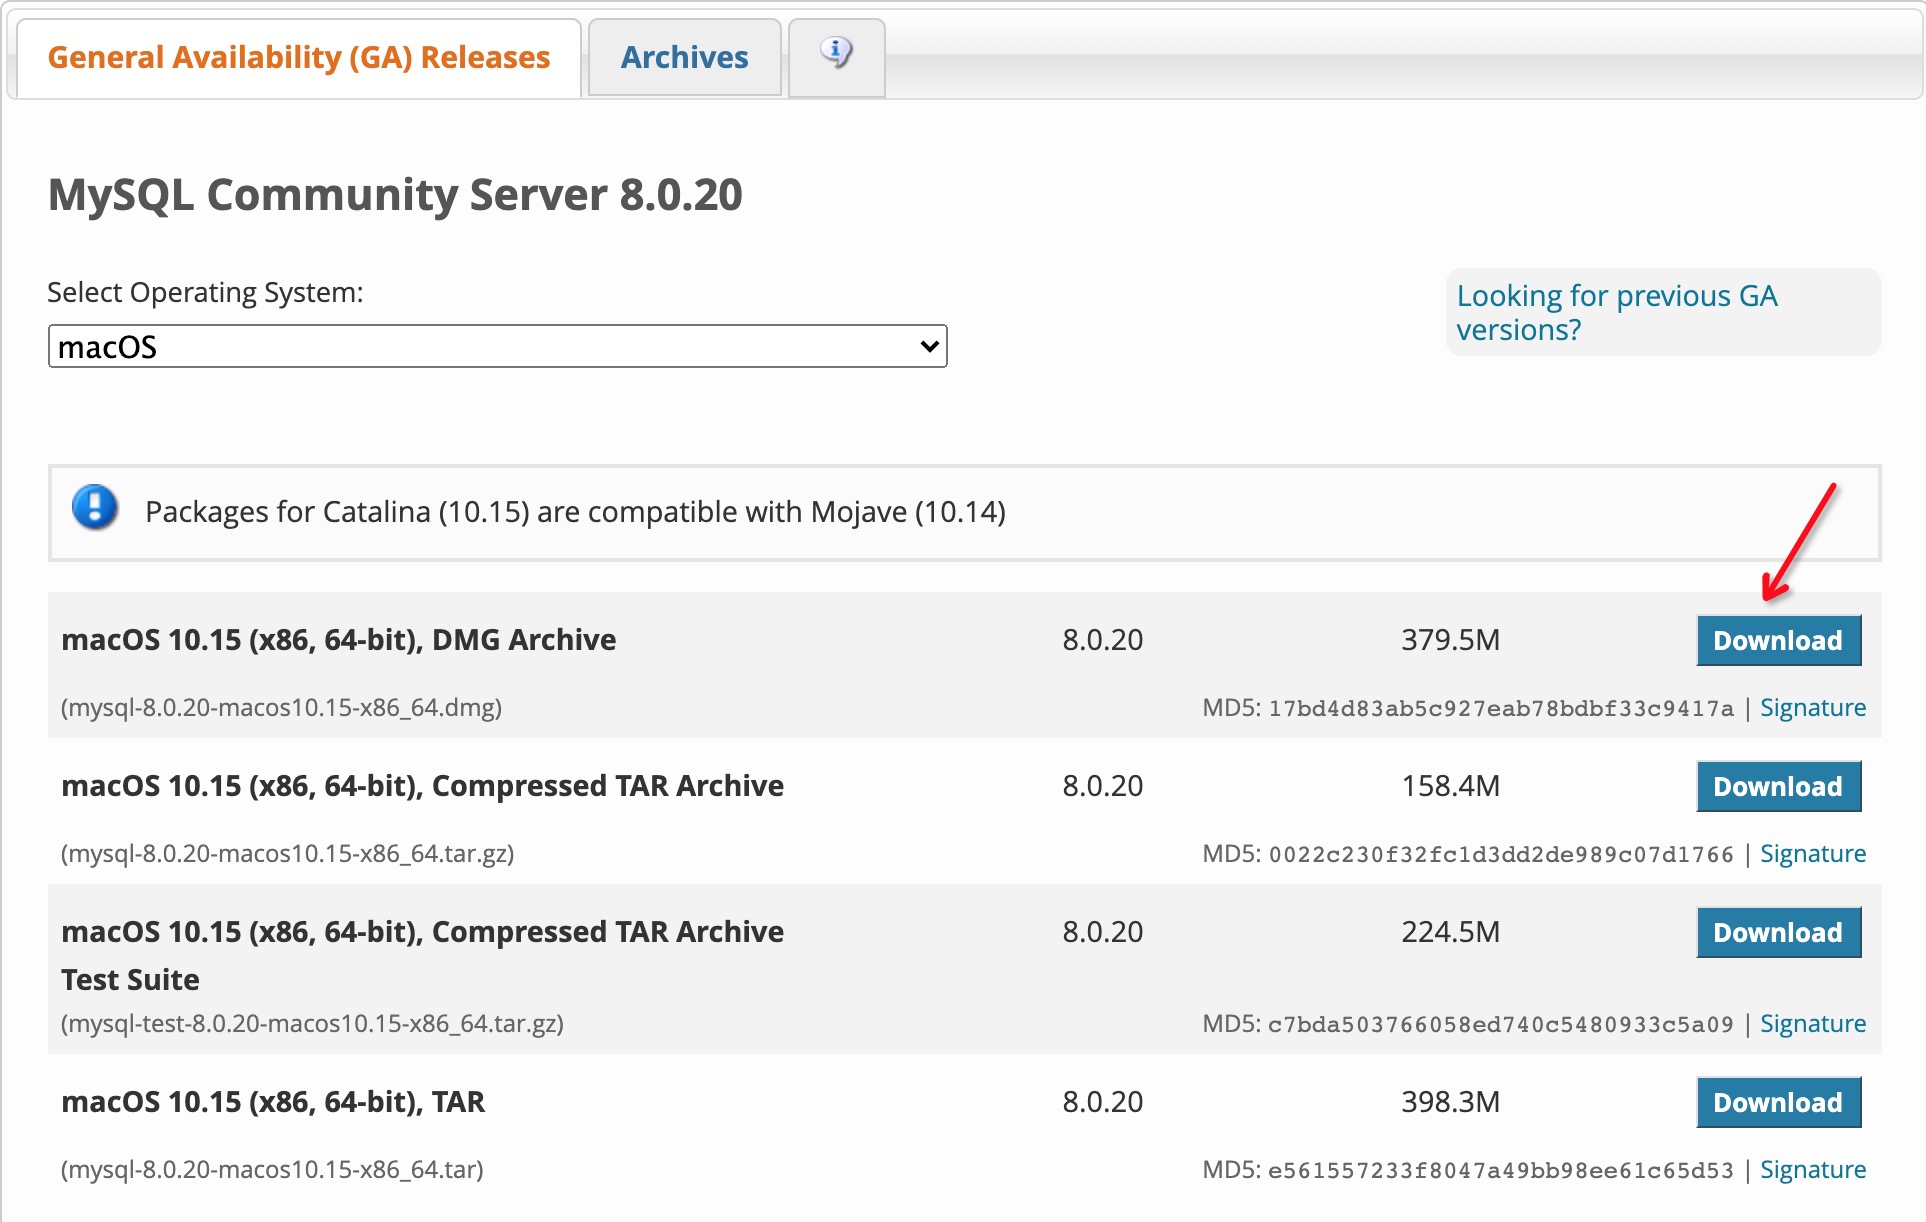Click the MD5 hash c7bda503766058ed740c5480933c5a09
This screenshot has width=1926, height=1222.
point(1501,1025)
